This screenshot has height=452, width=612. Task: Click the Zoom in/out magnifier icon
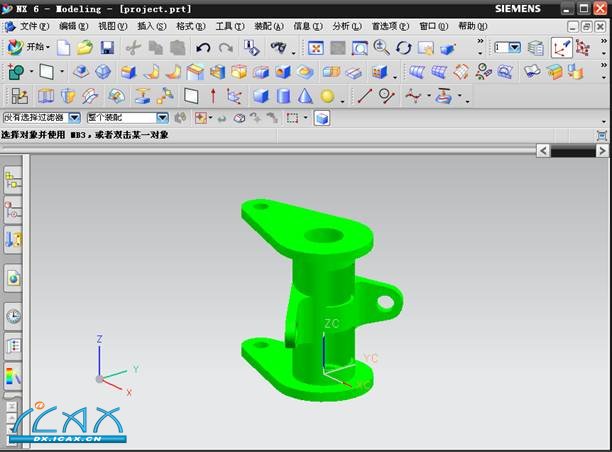(x=381, y=48)
